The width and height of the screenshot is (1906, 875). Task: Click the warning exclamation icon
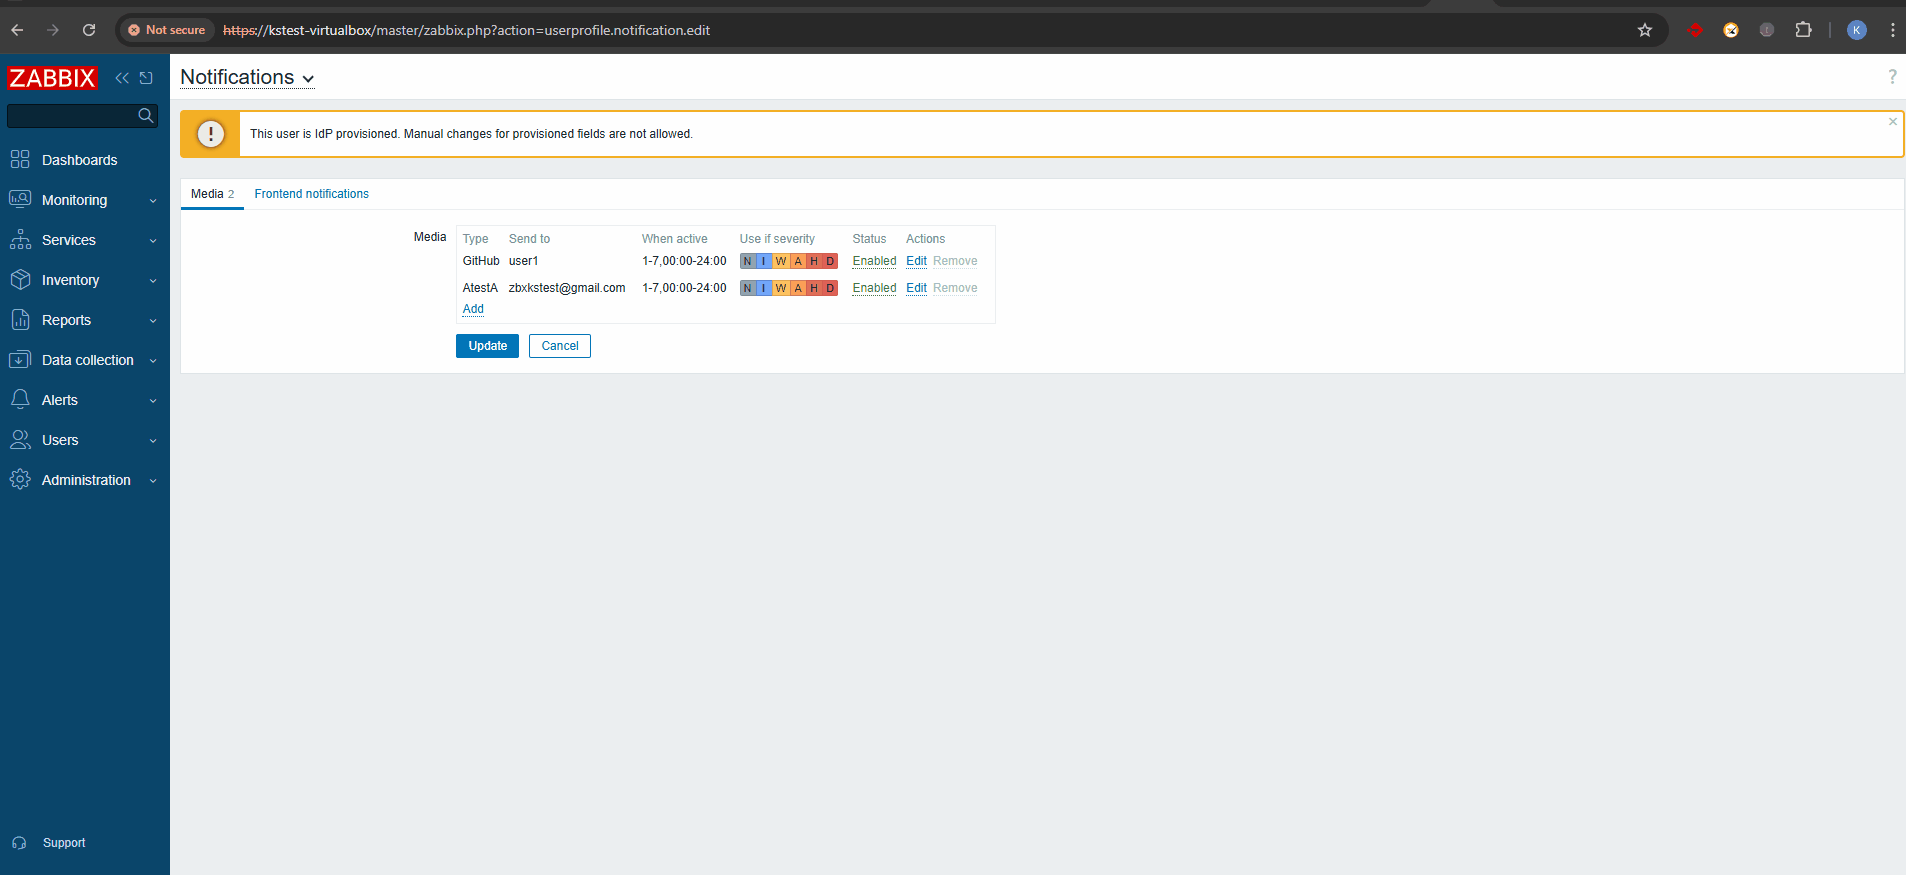(210, 134)
